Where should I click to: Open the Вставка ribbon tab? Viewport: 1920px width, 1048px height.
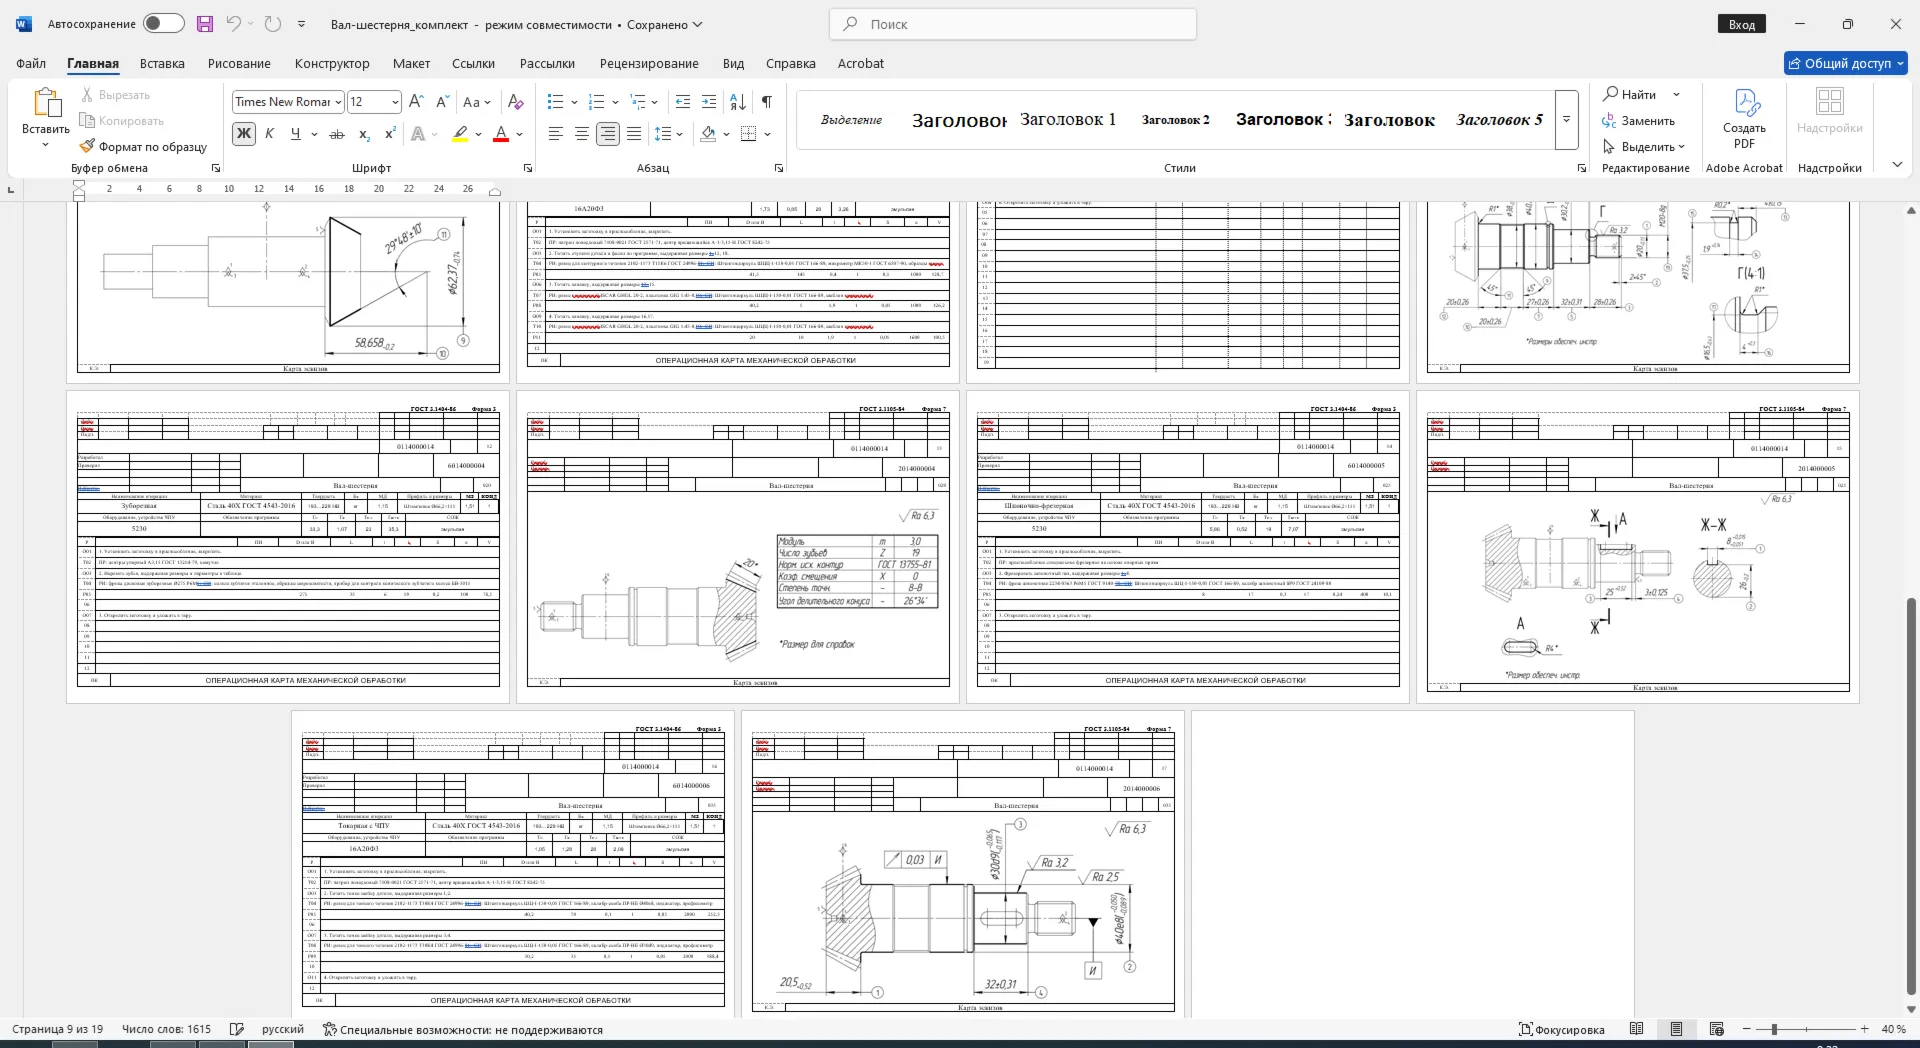[x=162, y=63]
